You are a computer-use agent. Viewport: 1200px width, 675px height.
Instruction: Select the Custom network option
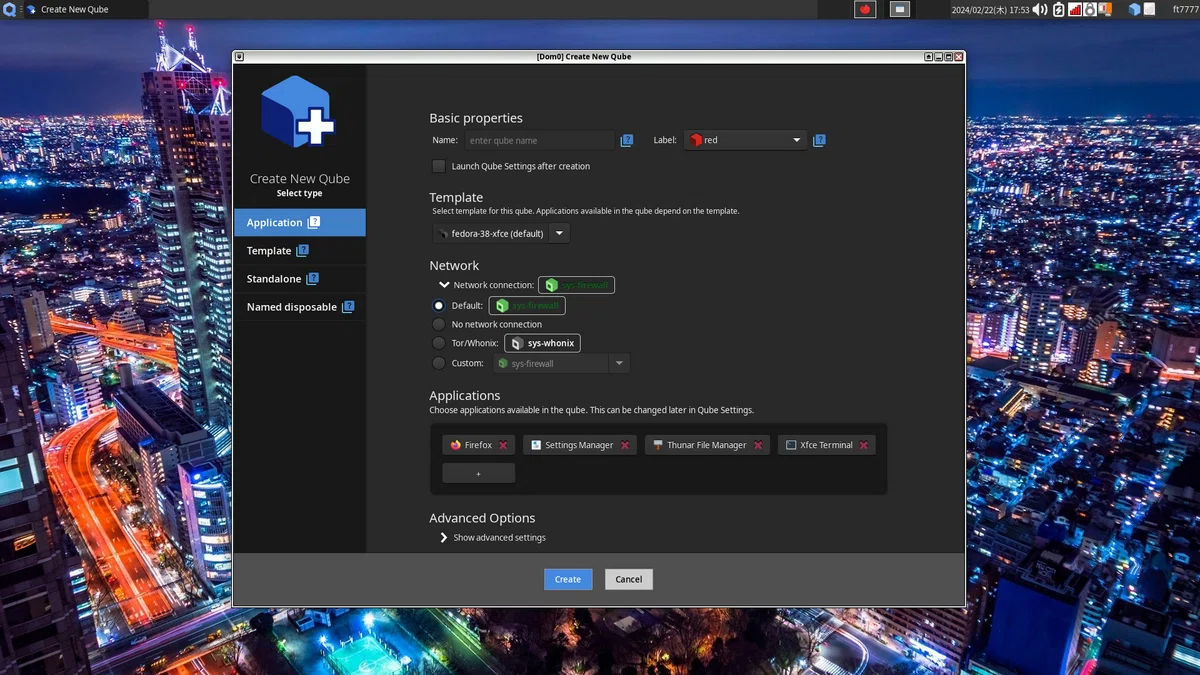439,363
